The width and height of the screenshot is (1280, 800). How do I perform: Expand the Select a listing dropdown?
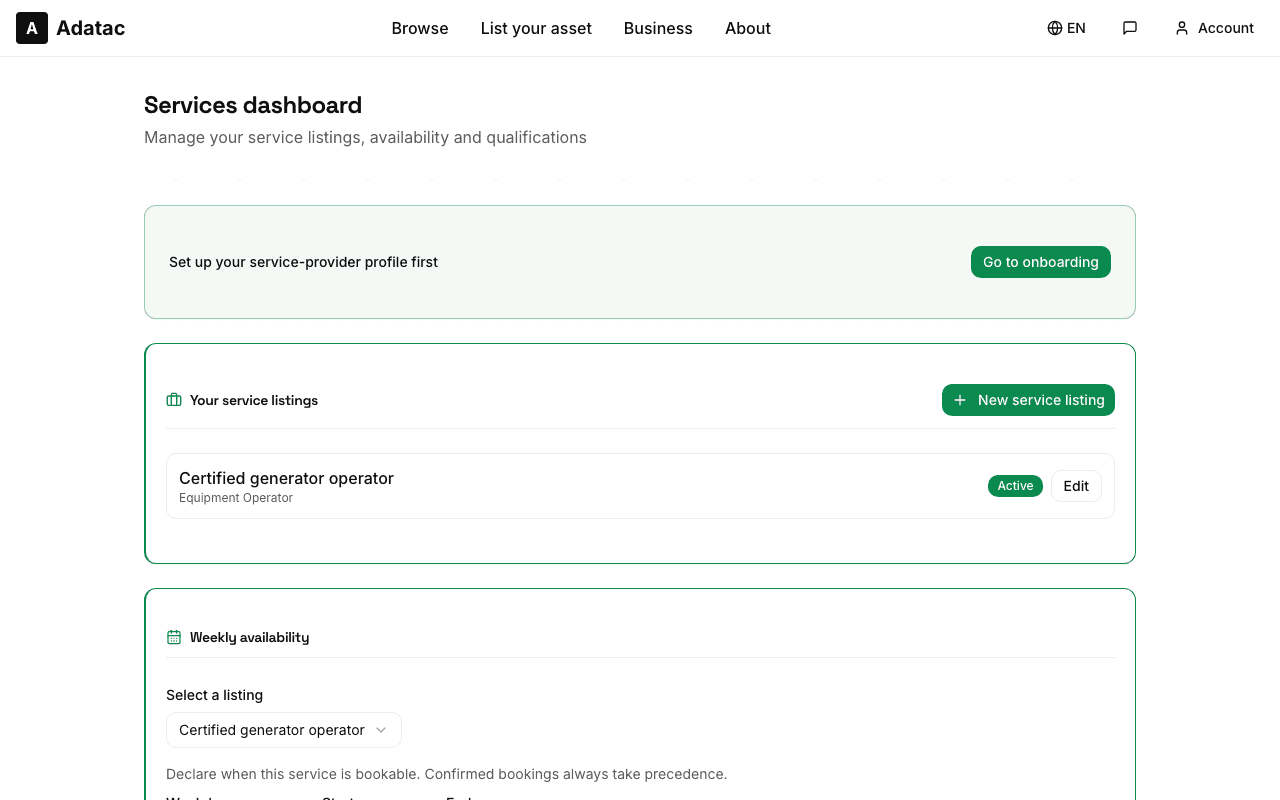coord(284,730)
